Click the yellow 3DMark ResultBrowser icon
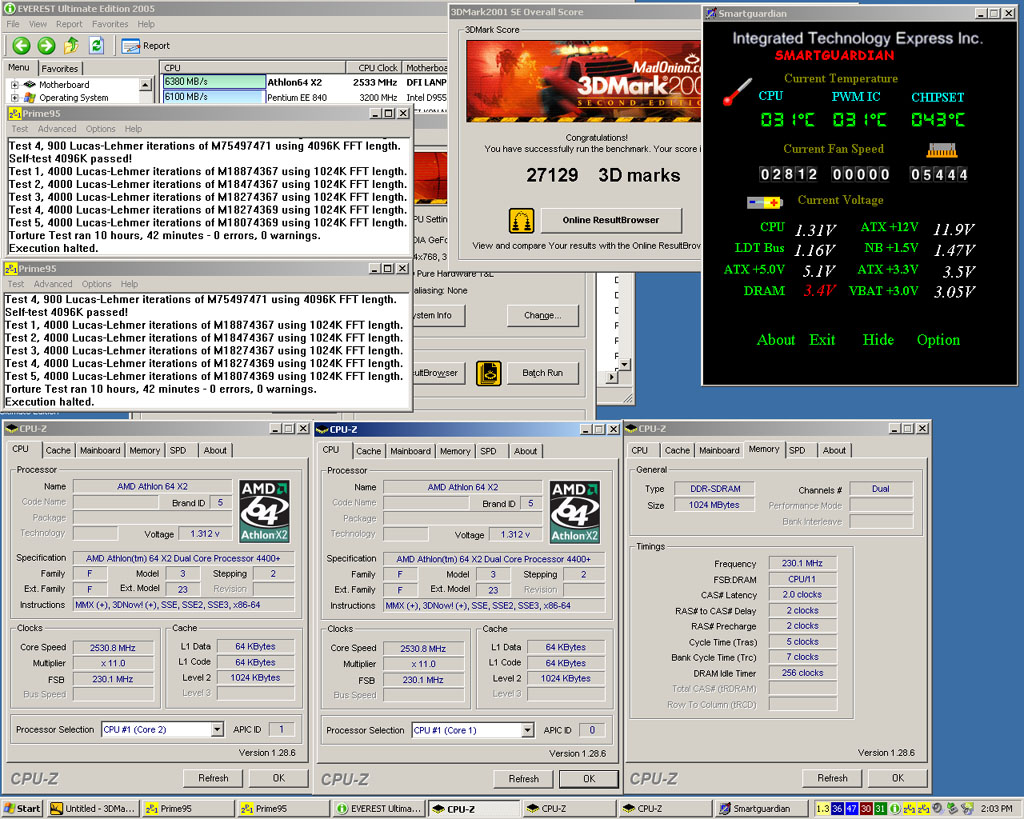 520,221
